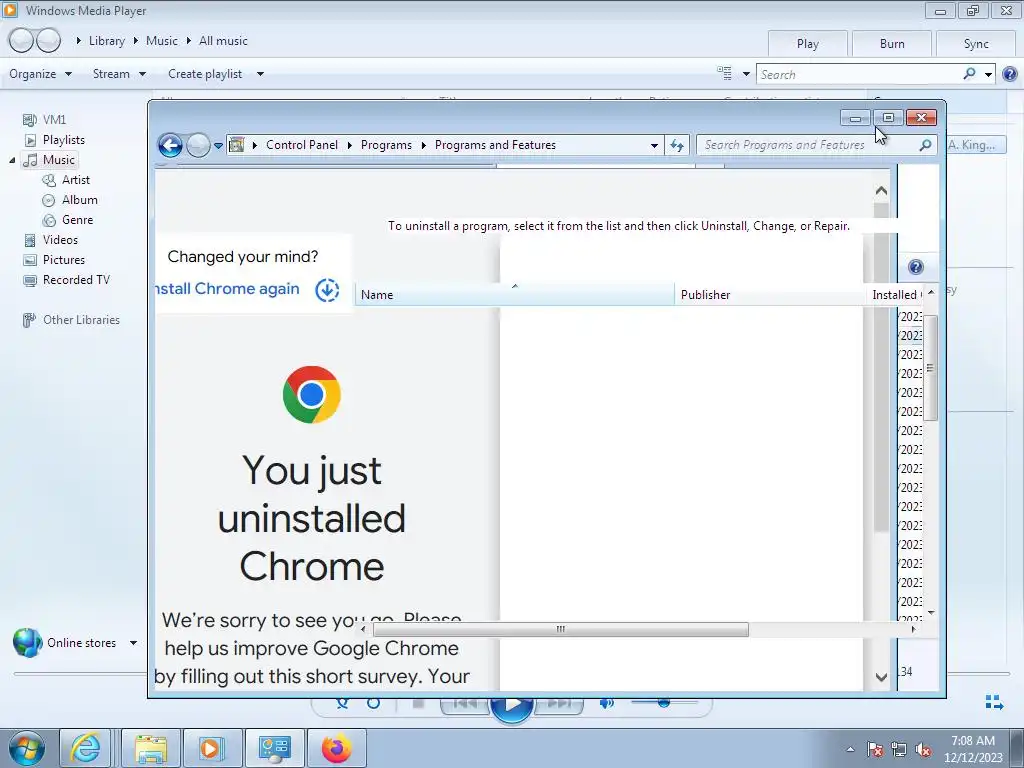Select Playlists in the library tree
The image size is (1024, 768).
click(x=63, y=140)
